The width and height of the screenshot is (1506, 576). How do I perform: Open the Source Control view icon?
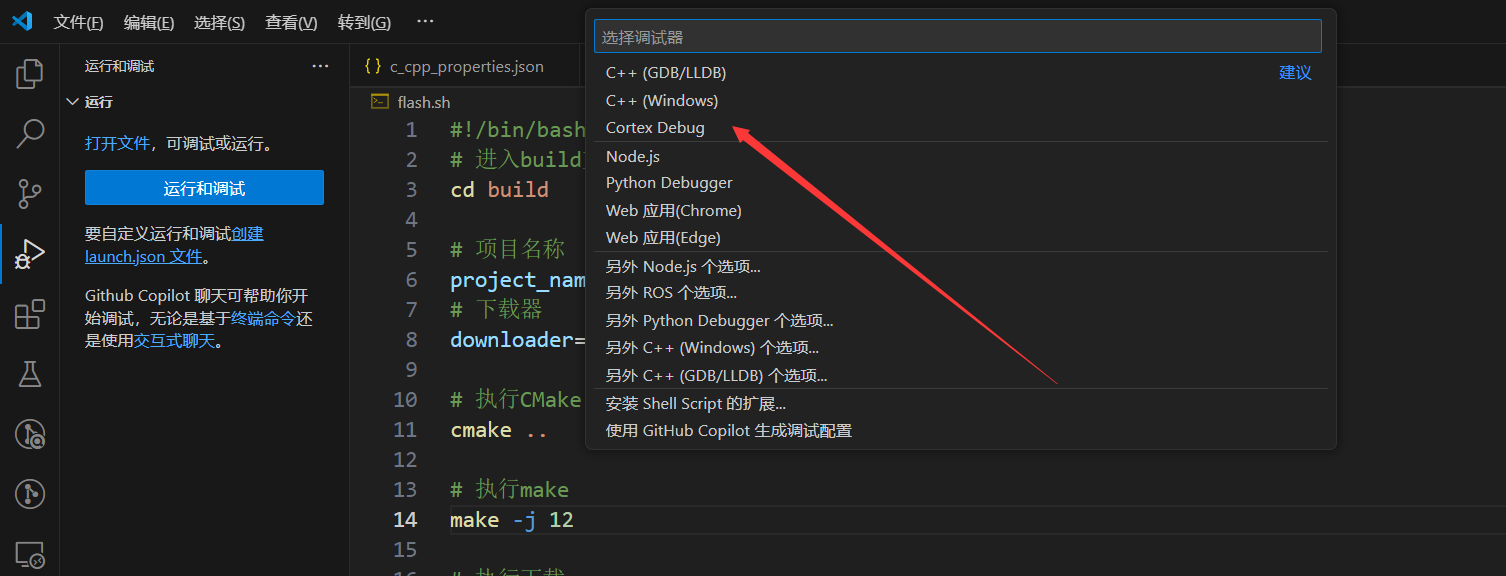(x=30, y=194)
